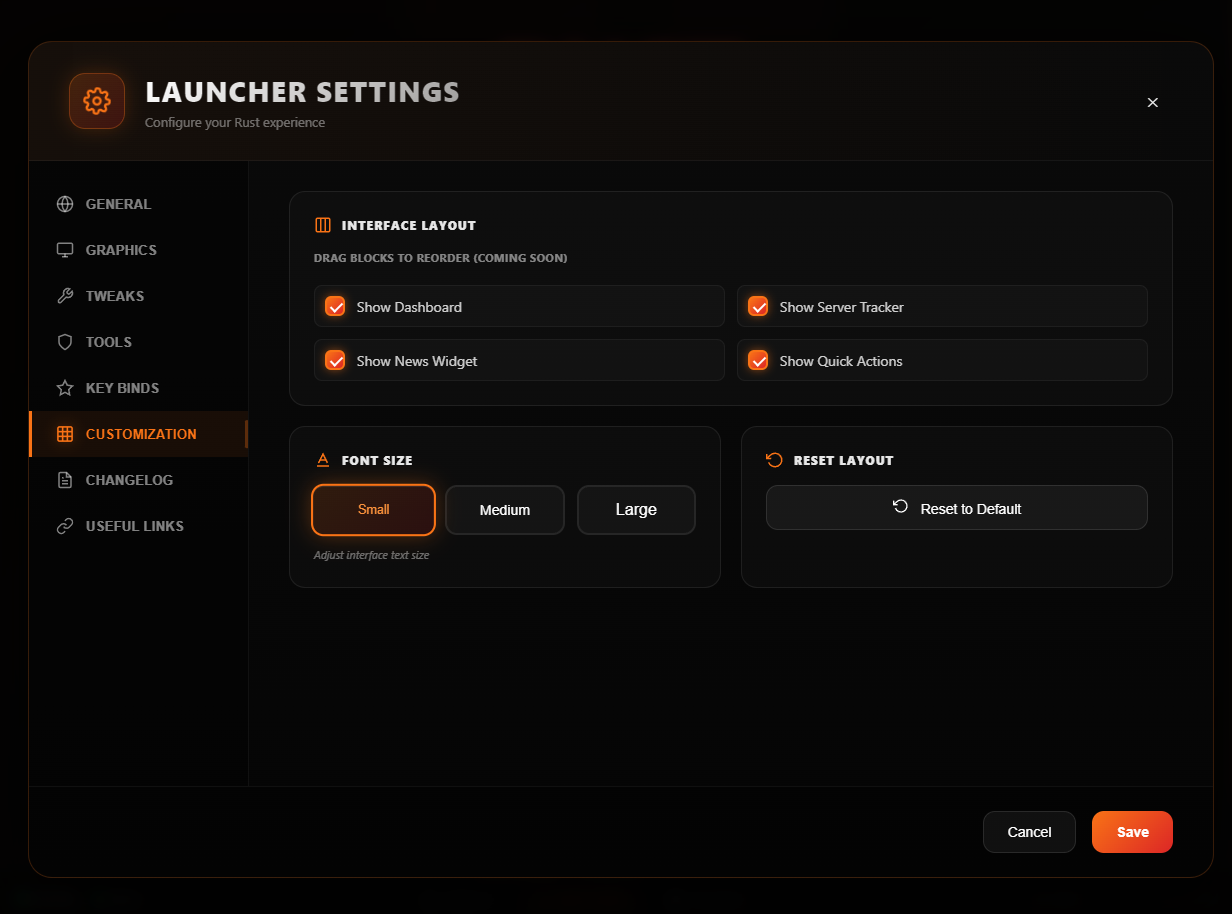The width and height of the screenshot is (1232, 914).
Task: Select the globe icon next to General
Action: [x=64, y=203]
